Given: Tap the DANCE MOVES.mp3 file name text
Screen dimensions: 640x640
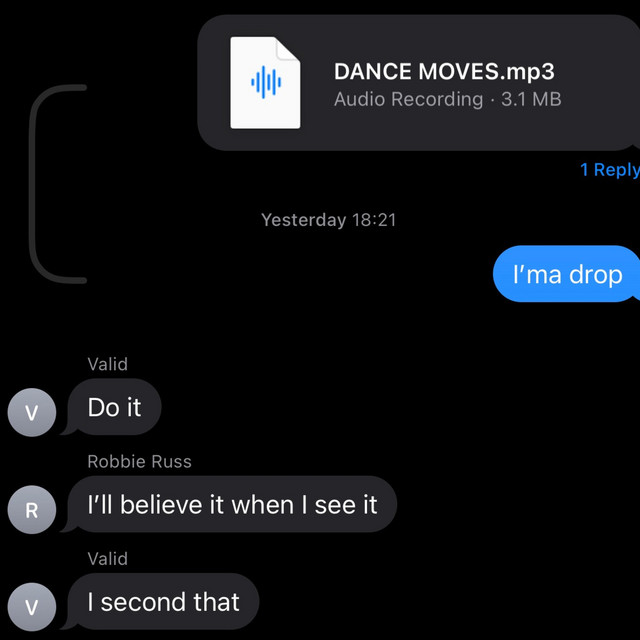Looking at the screenshot, I should click(444, 71).
